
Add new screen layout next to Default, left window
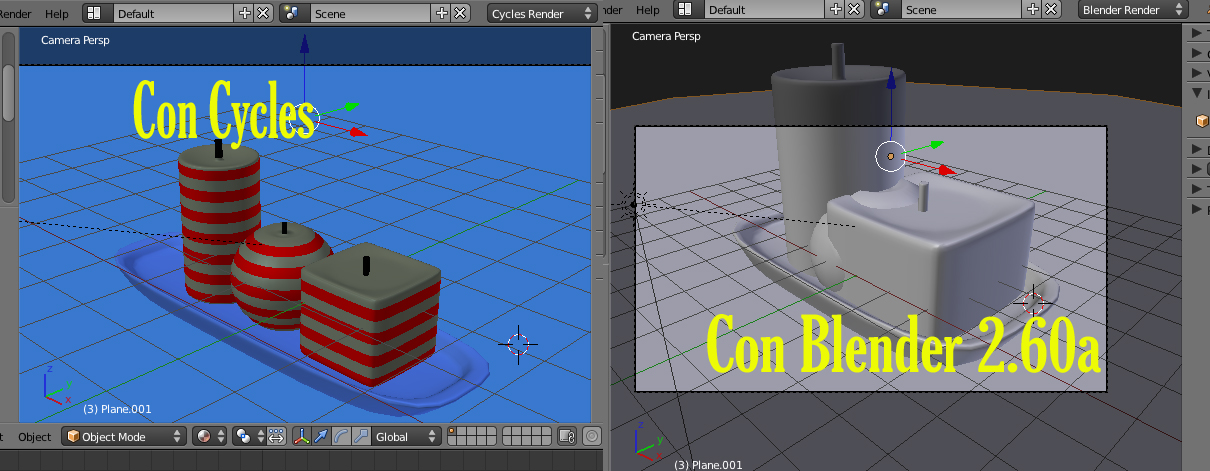click(x=246, y=13)
